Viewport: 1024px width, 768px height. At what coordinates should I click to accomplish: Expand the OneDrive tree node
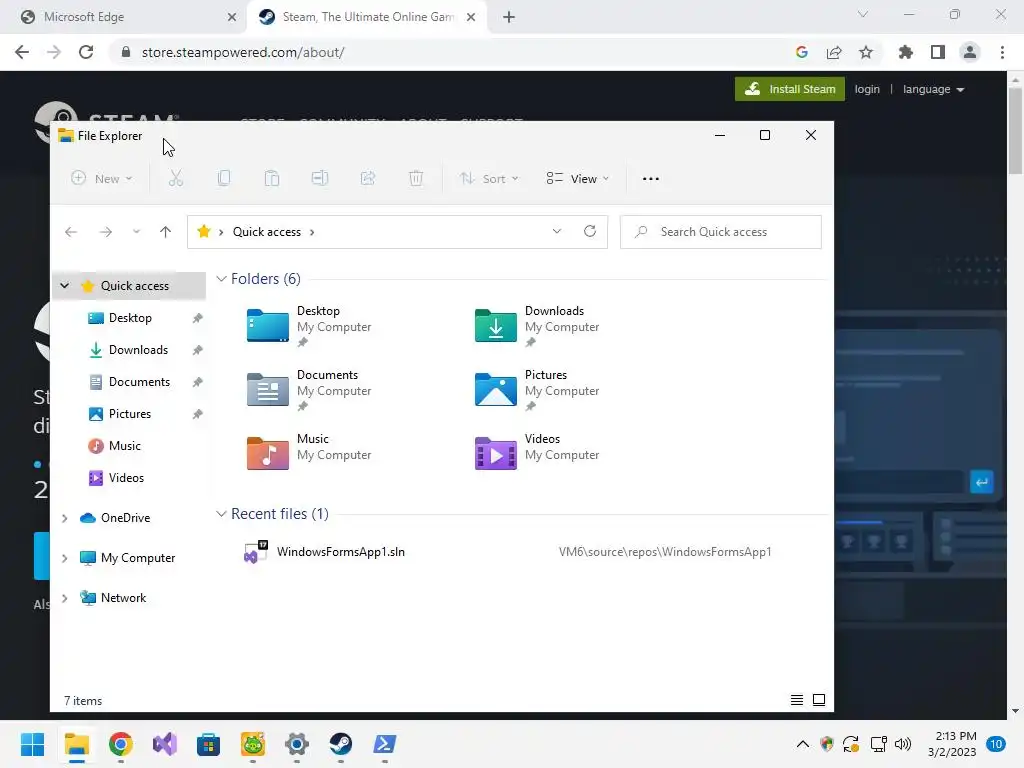(65, 518)
